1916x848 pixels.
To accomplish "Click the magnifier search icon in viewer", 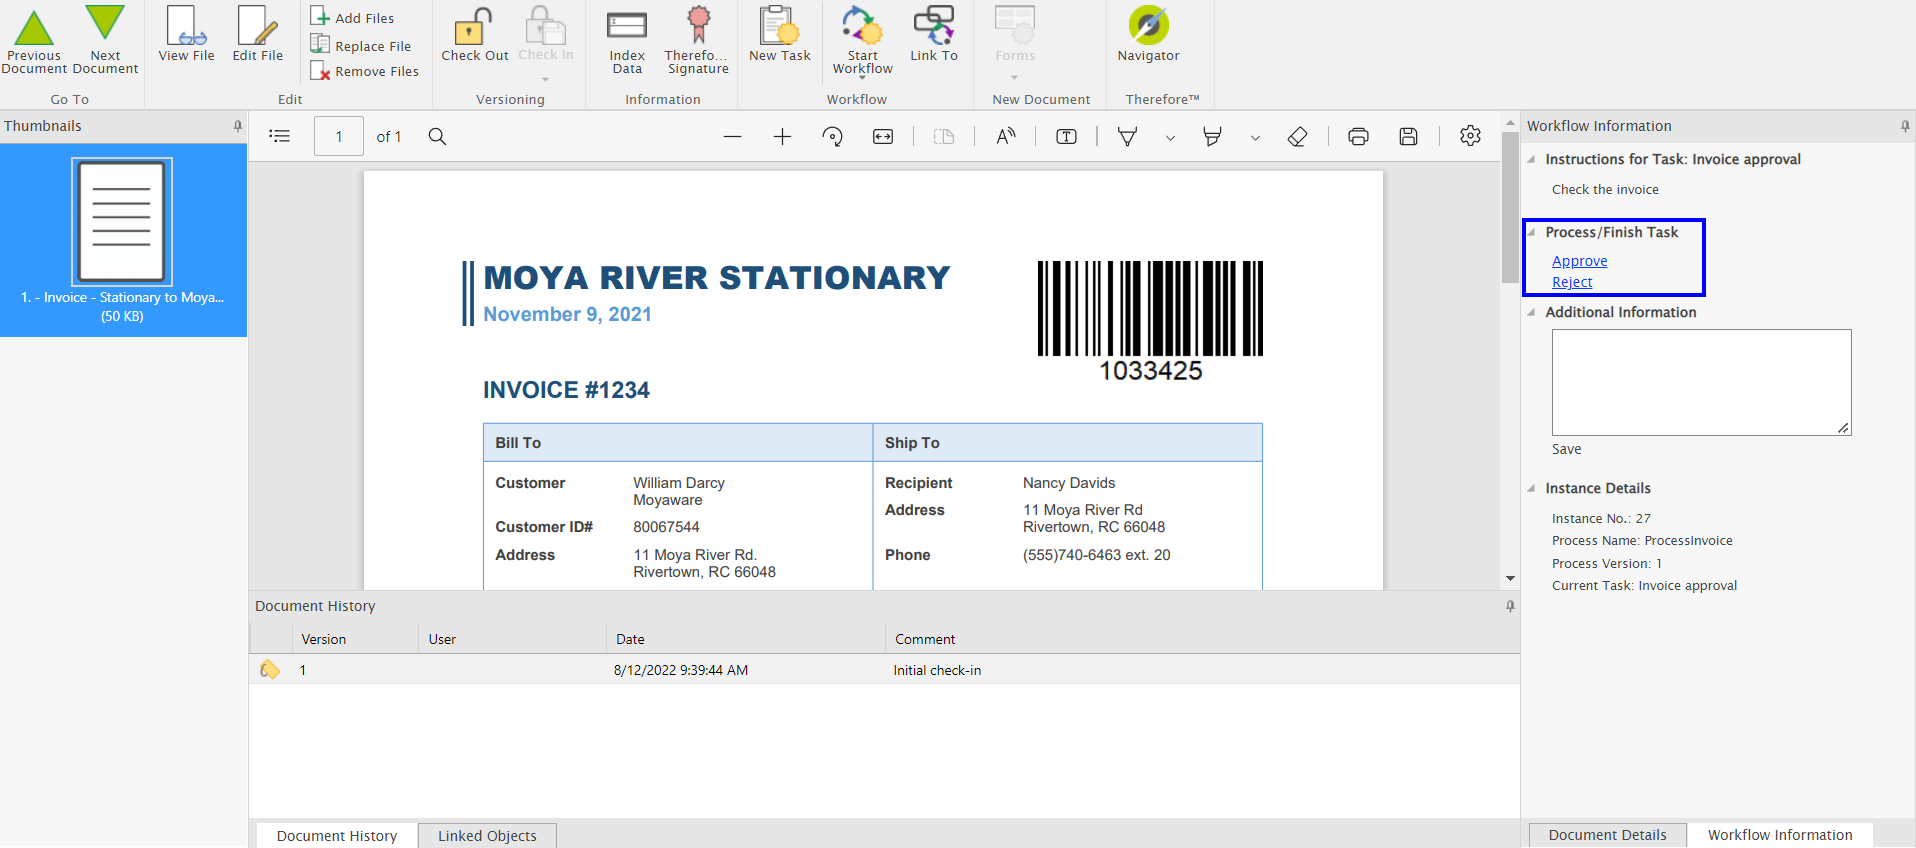I will click(x=437, y=137).
